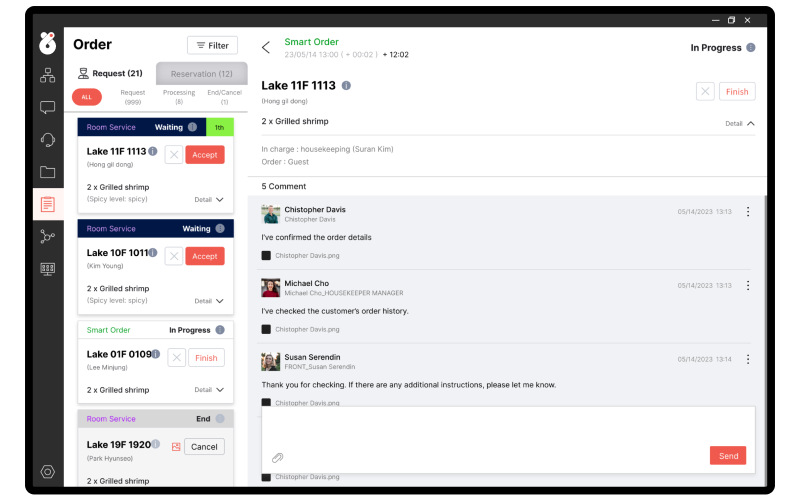The image size is (800, 500).
Task: Click image icon on Lake 19F 1920 card
Action: pos(176,447)
